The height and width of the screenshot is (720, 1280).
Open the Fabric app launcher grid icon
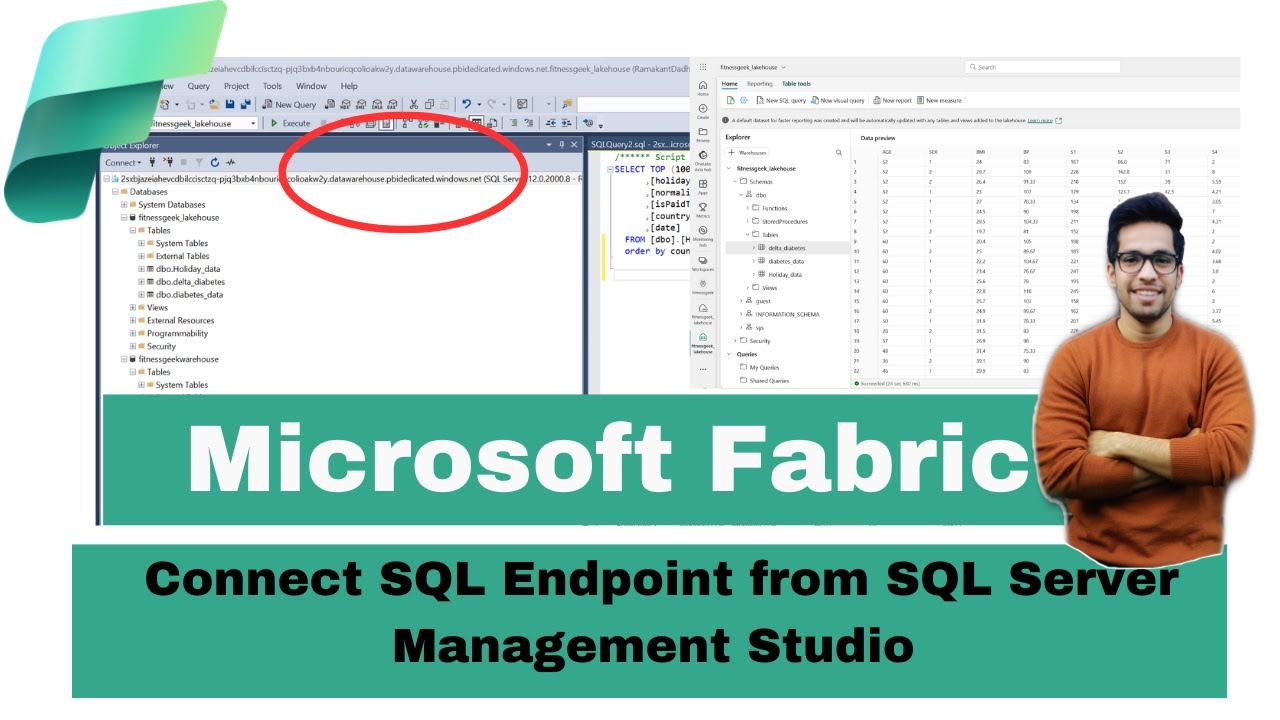[703, 67]
